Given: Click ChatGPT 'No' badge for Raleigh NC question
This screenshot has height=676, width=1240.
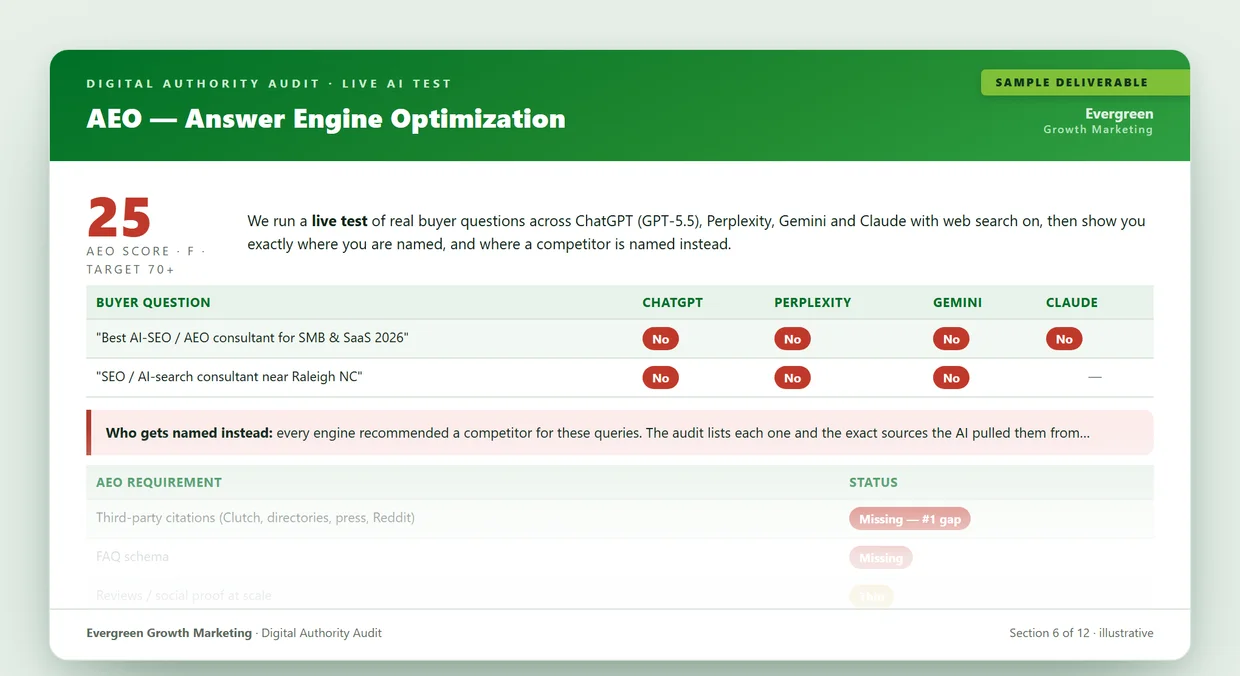Looking at the screenshot, I should 660,378.
